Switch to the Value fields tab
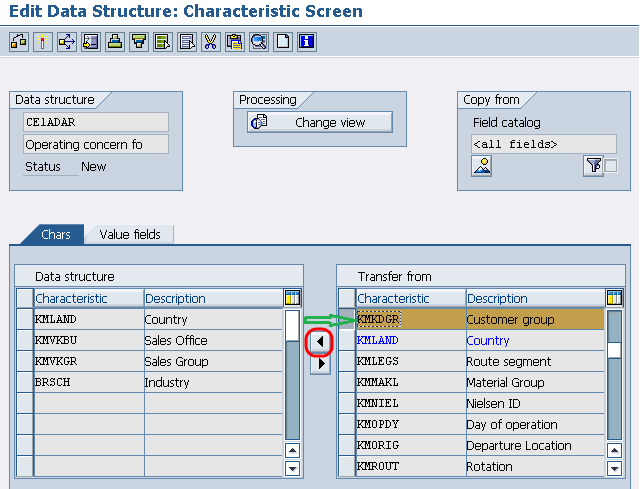The image size is (644, 489). [130, 234]
